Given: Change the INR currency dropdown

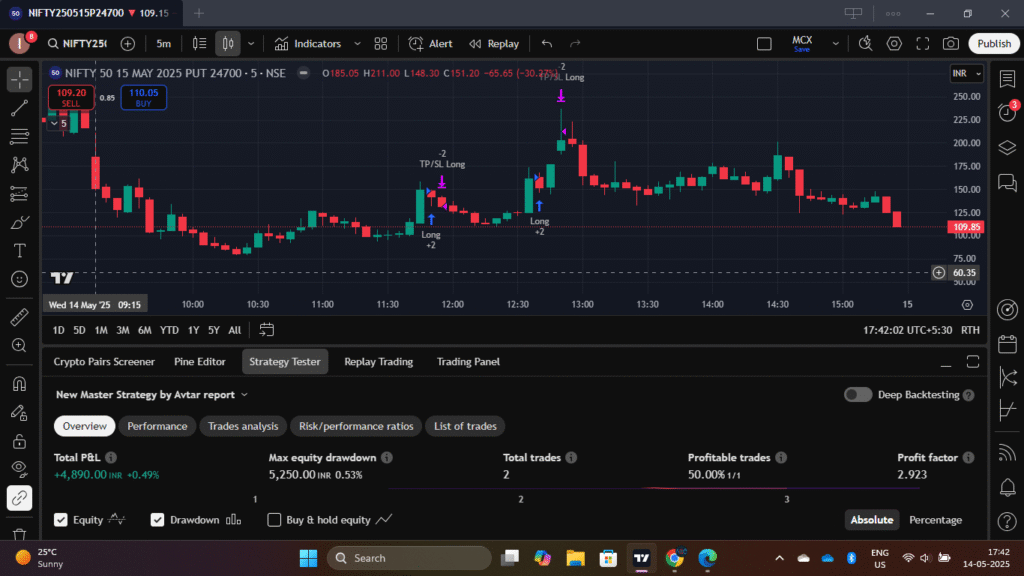Looking at the screenshot, I should (967, 73).
